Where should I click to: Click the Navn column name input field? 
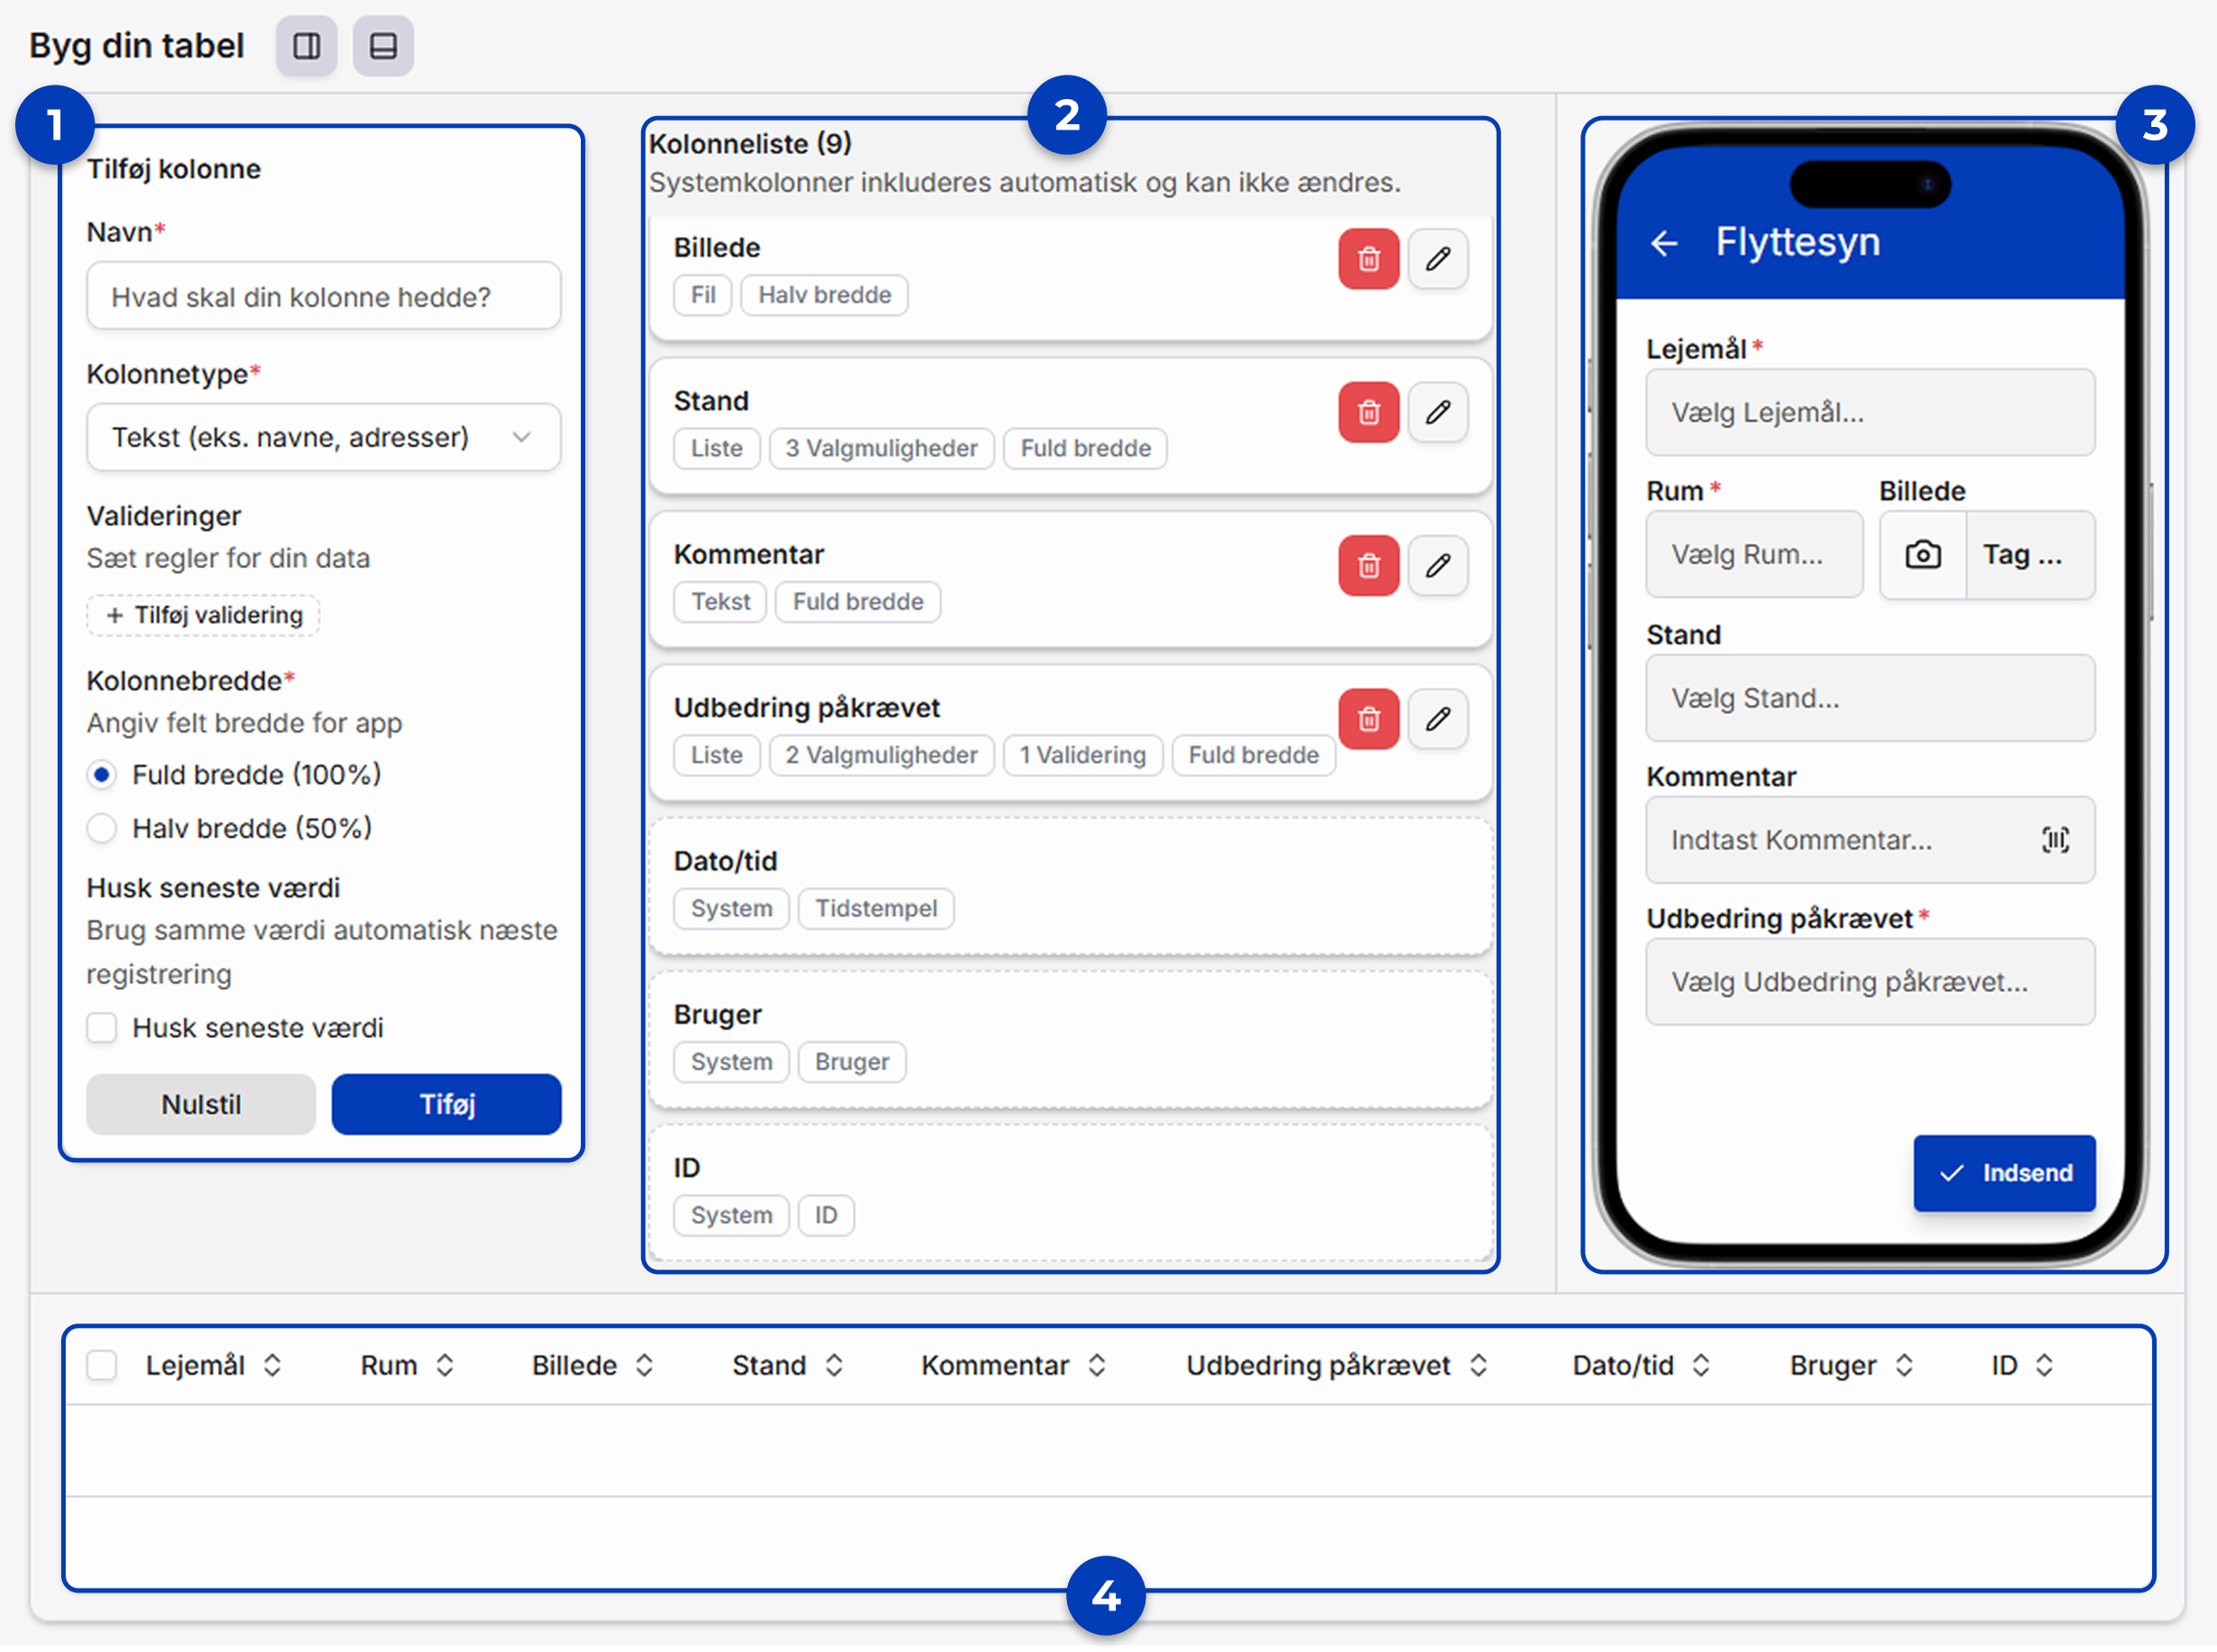[x=323, y=297]
